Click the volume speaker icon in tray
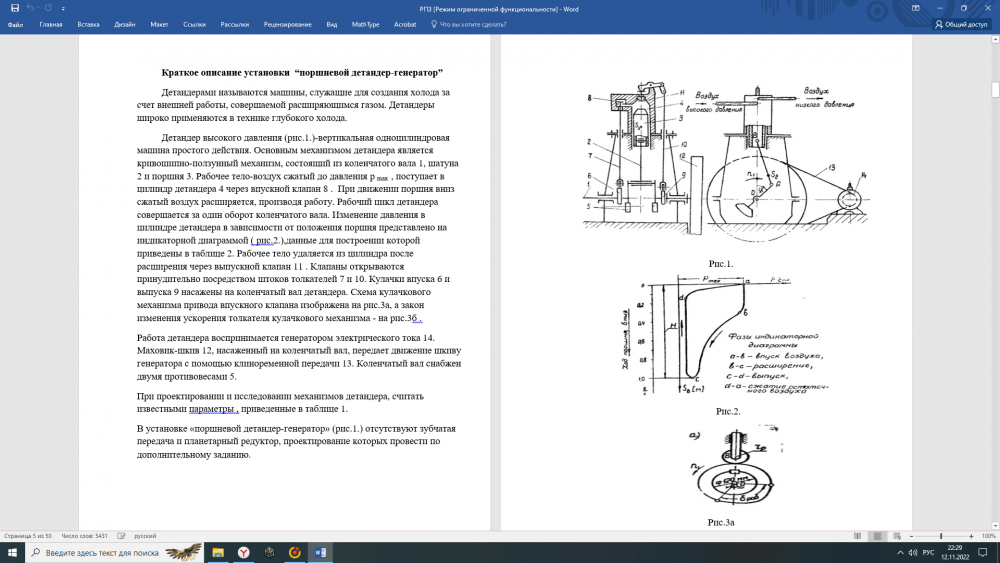The width and height of the screenshot is (1000, 563). (x=913, y=552)
